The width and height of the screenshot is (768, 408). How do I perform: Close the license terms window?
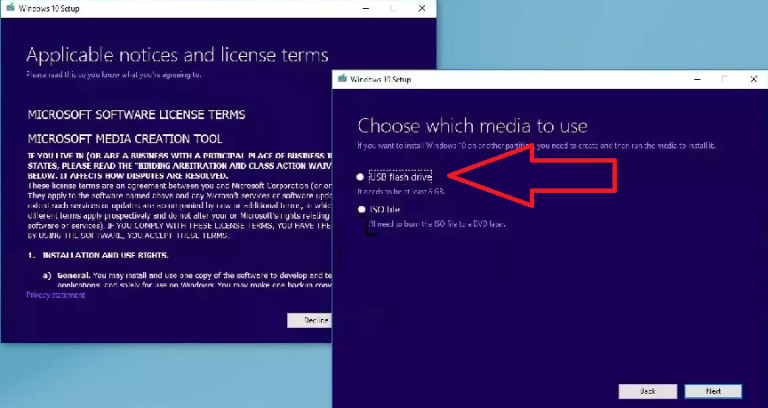click(x=422, y=8)
